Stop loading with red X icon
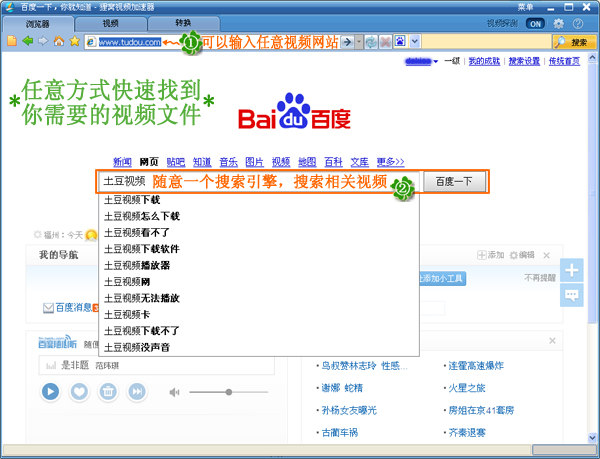 pos(385,42)
